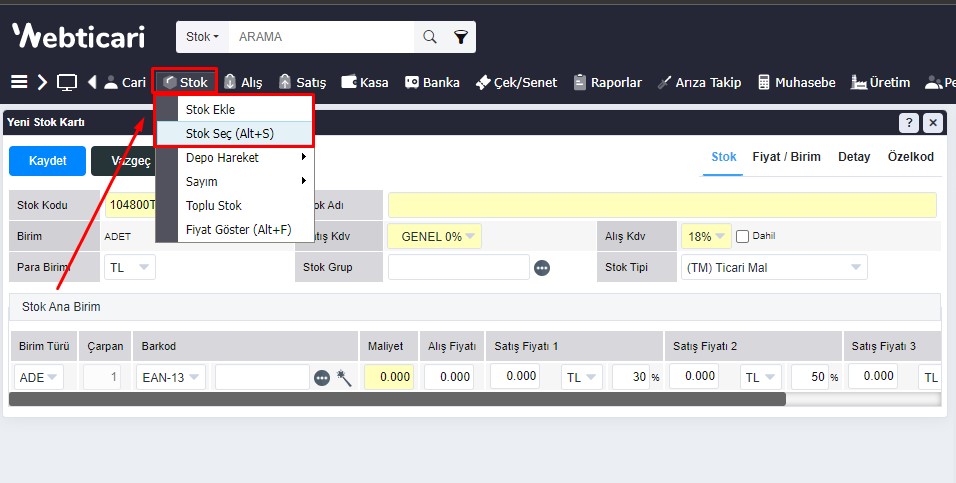
Task: Expand the Stok search scope dropdown
Action: point(202,37)
